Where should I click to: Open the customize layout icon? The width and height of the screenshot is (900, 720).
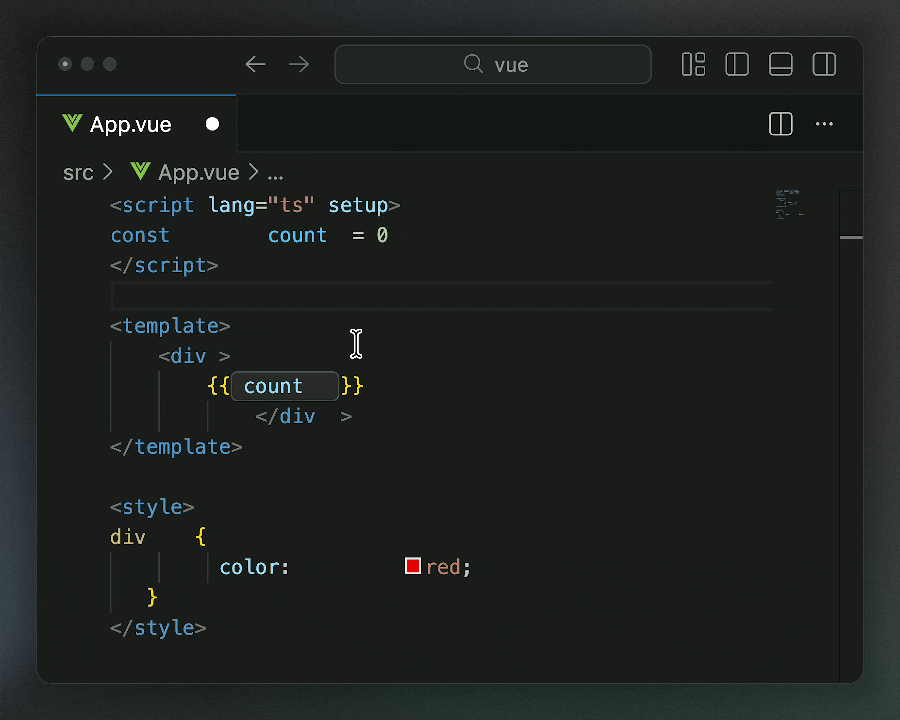click(x=693, y=65)
